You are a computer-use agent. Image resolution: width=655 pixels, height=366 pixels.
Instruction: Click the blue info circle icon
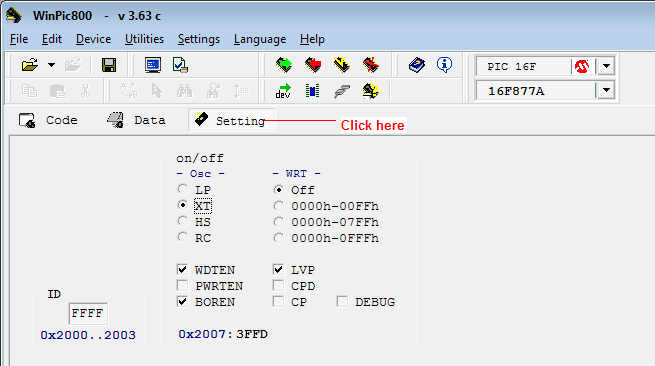(x=444, y=65)
